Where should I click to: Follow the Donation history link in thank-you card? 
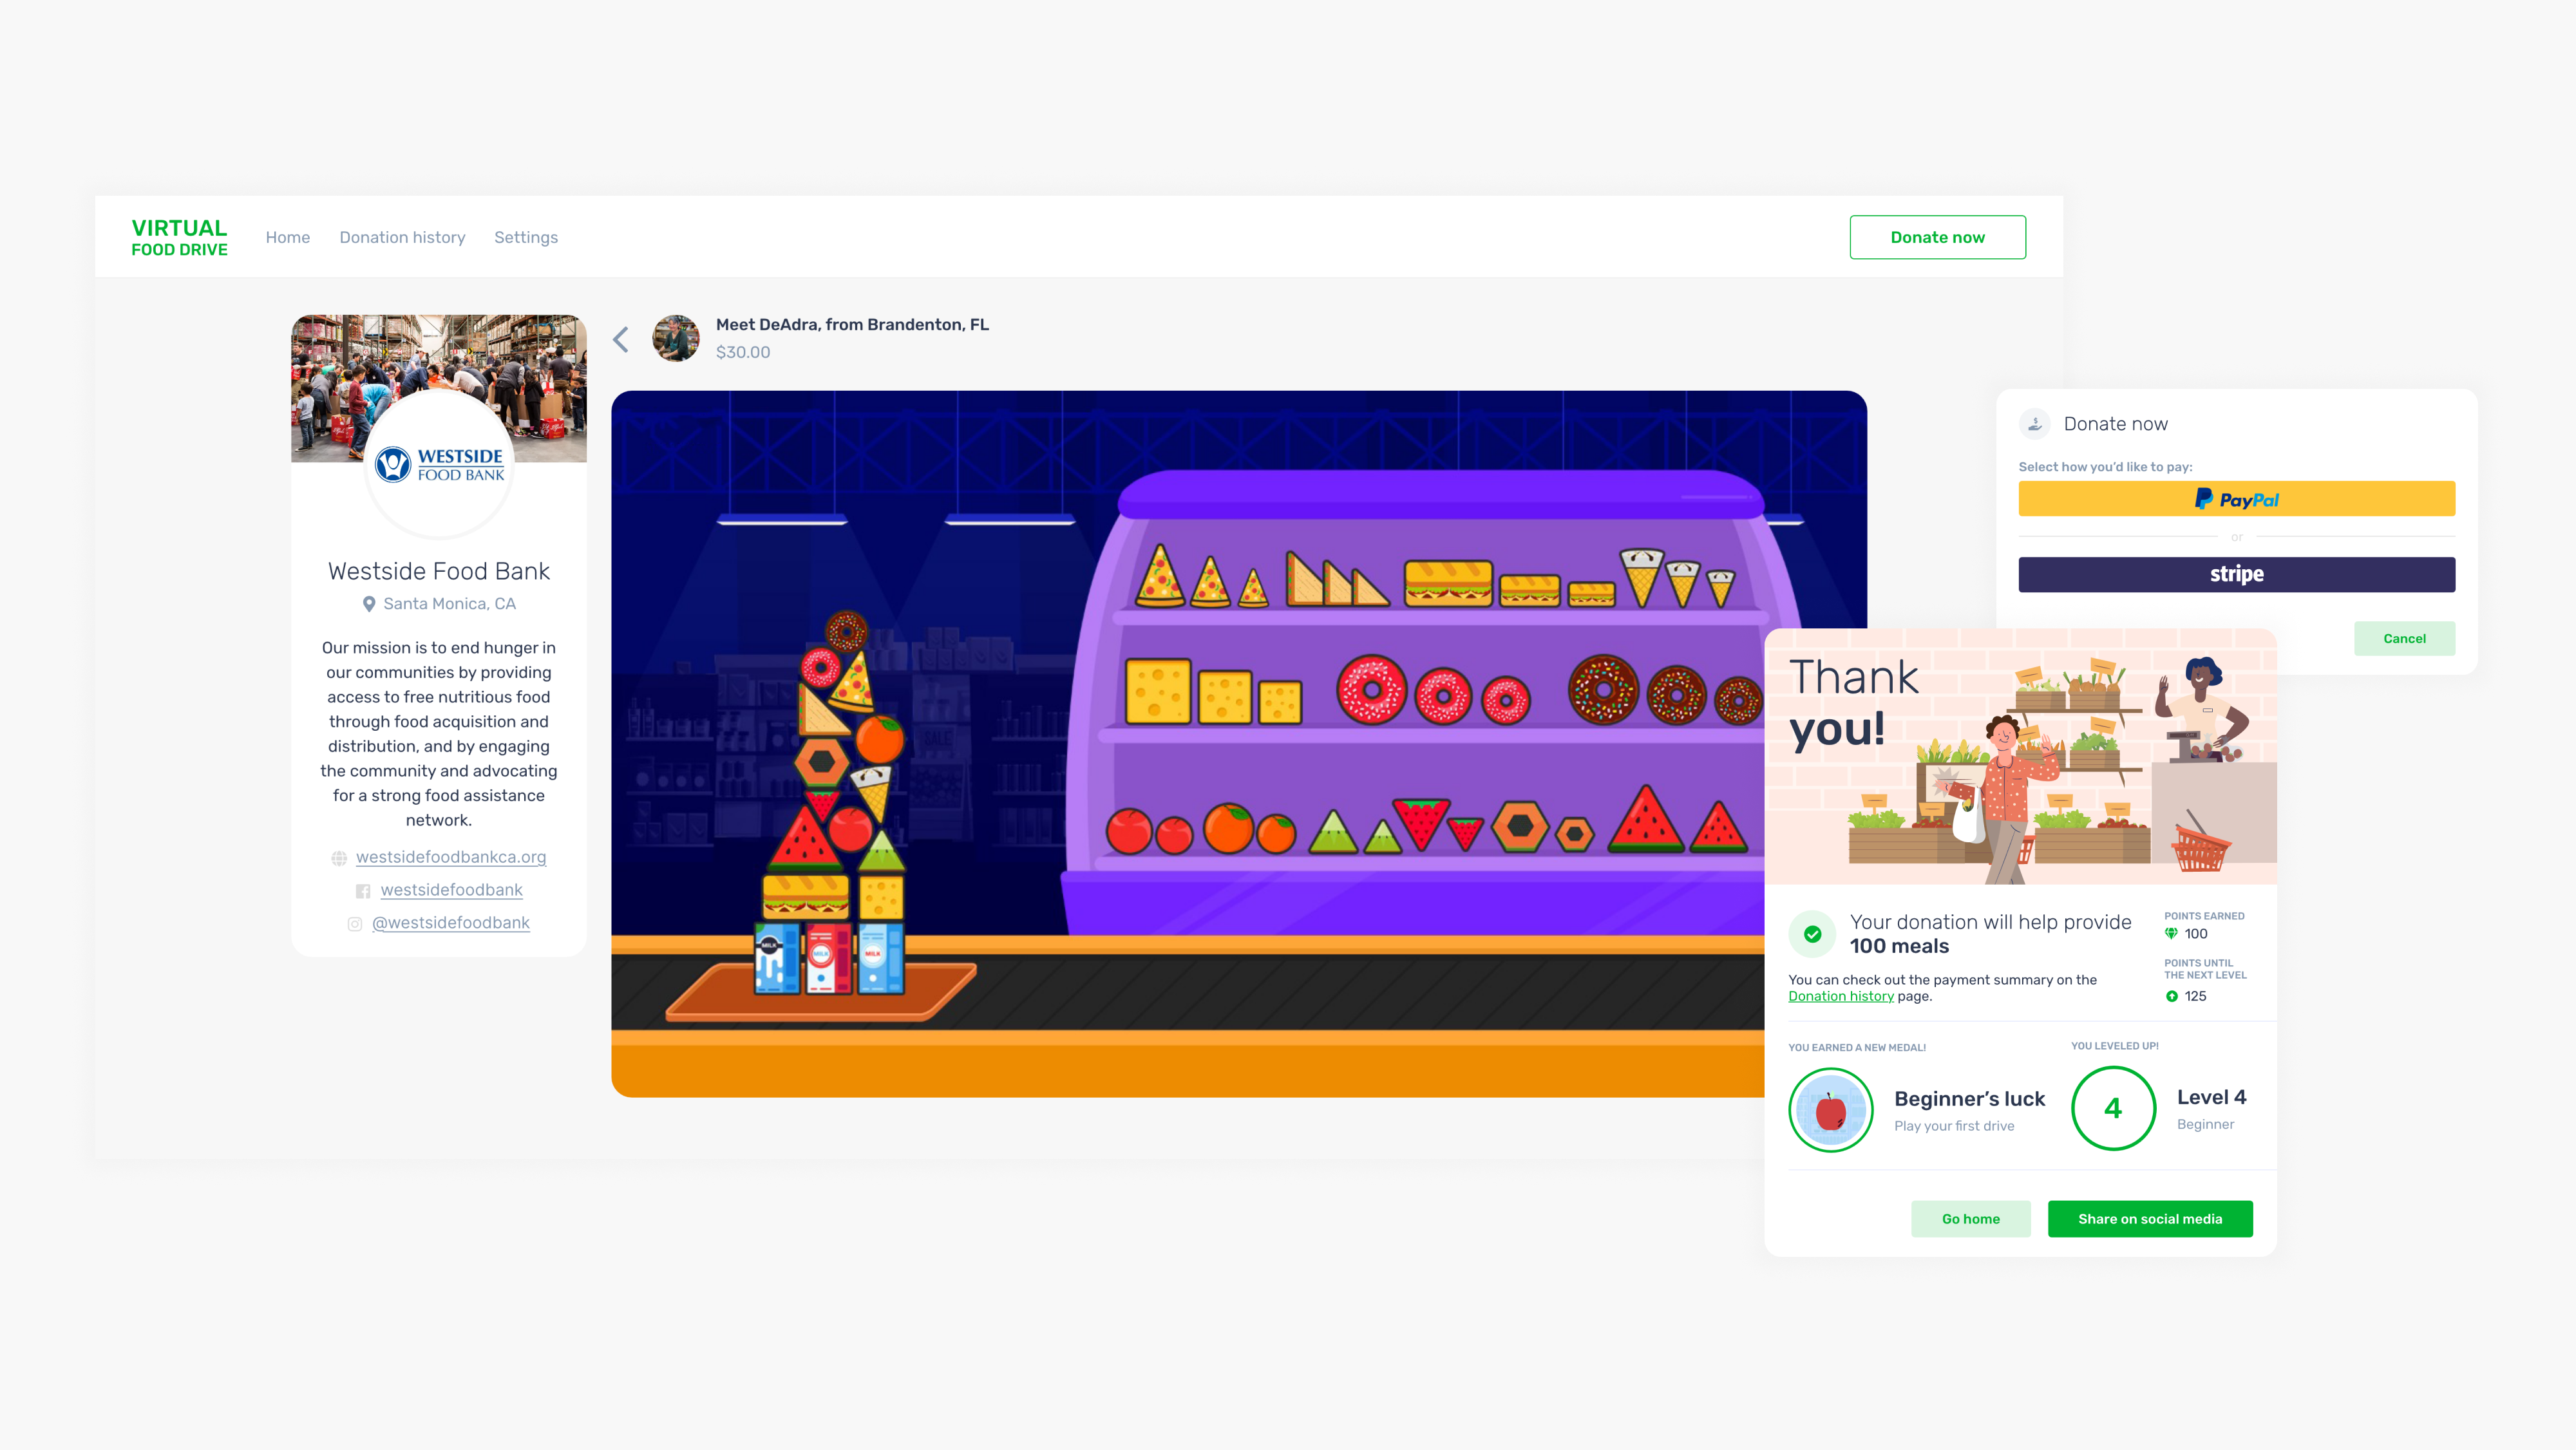[x=1841, y=997]
